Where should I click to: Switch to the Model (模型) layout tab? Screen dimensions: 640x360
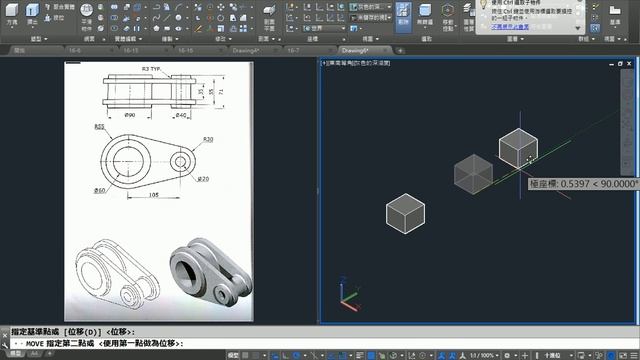pyautogui.click(x=16, y=353)
